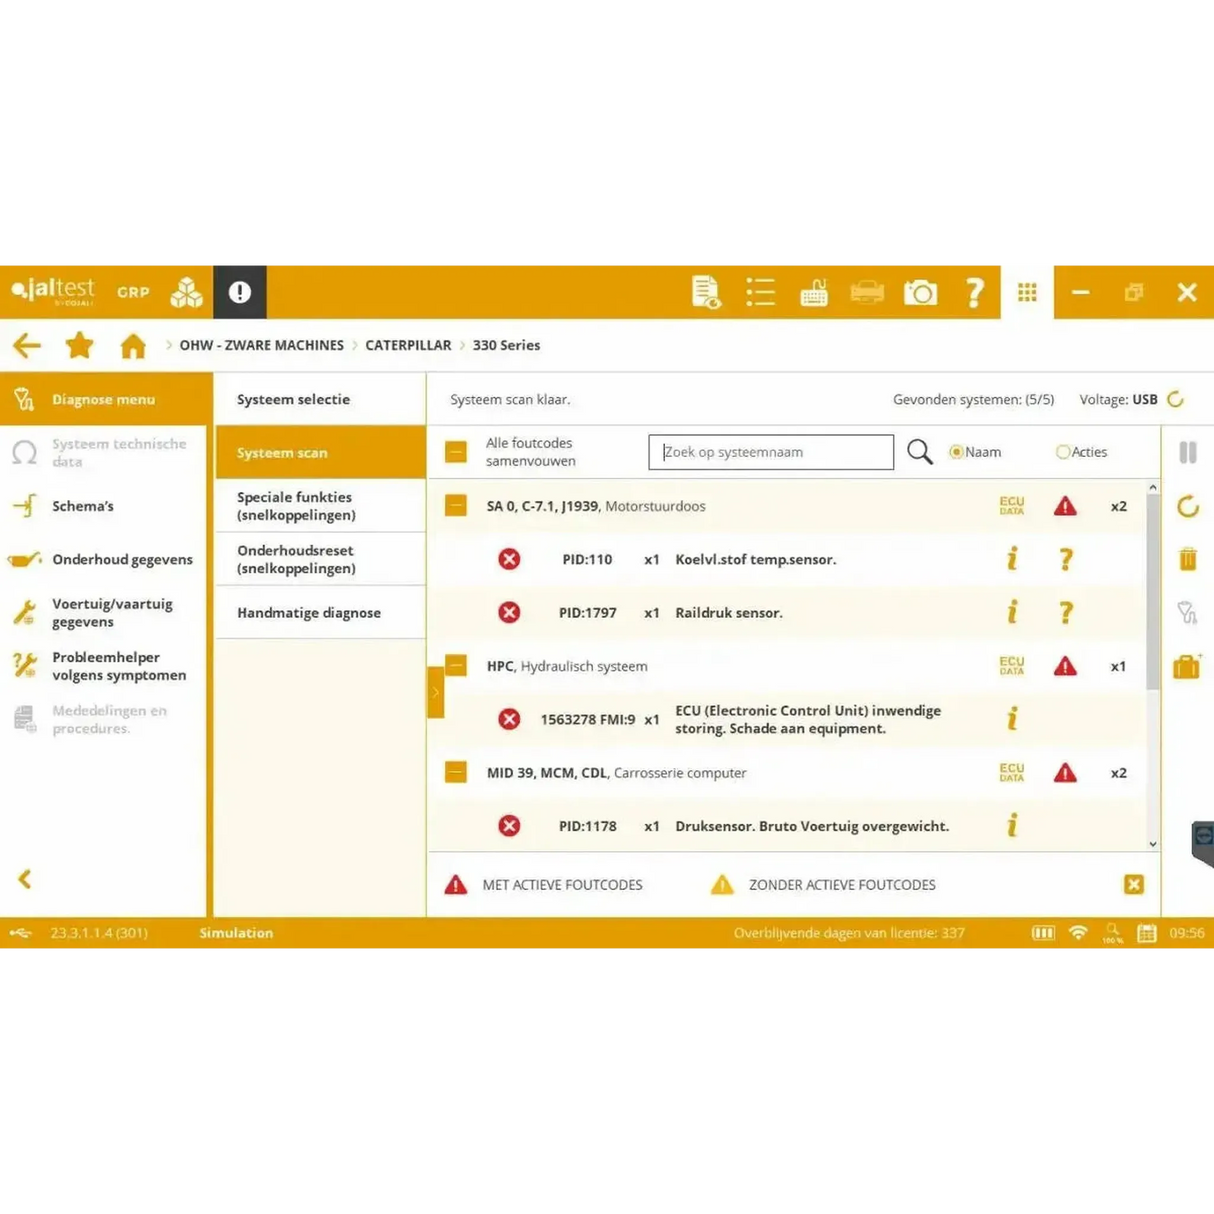Click the camera screenshot icon
This screenshot has height=1214, width=1214.
pos(920,292)
